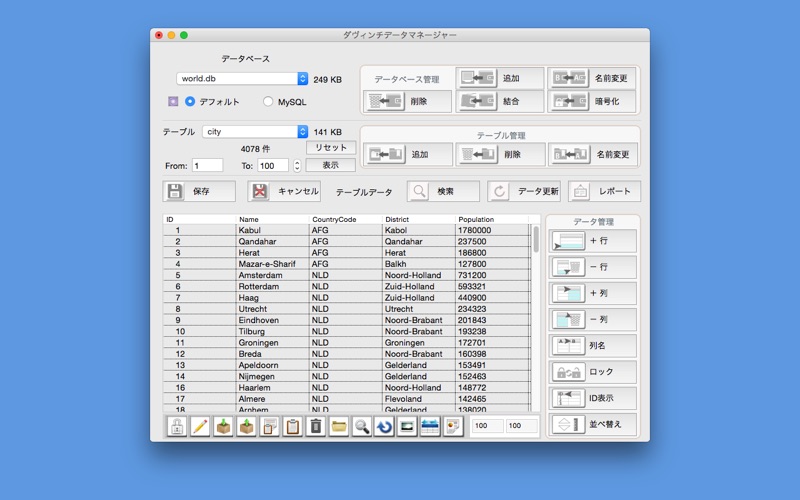The image size is (800, 500).
Task: Click the chart document icon in the bottom toolbar
Action: 453,426
